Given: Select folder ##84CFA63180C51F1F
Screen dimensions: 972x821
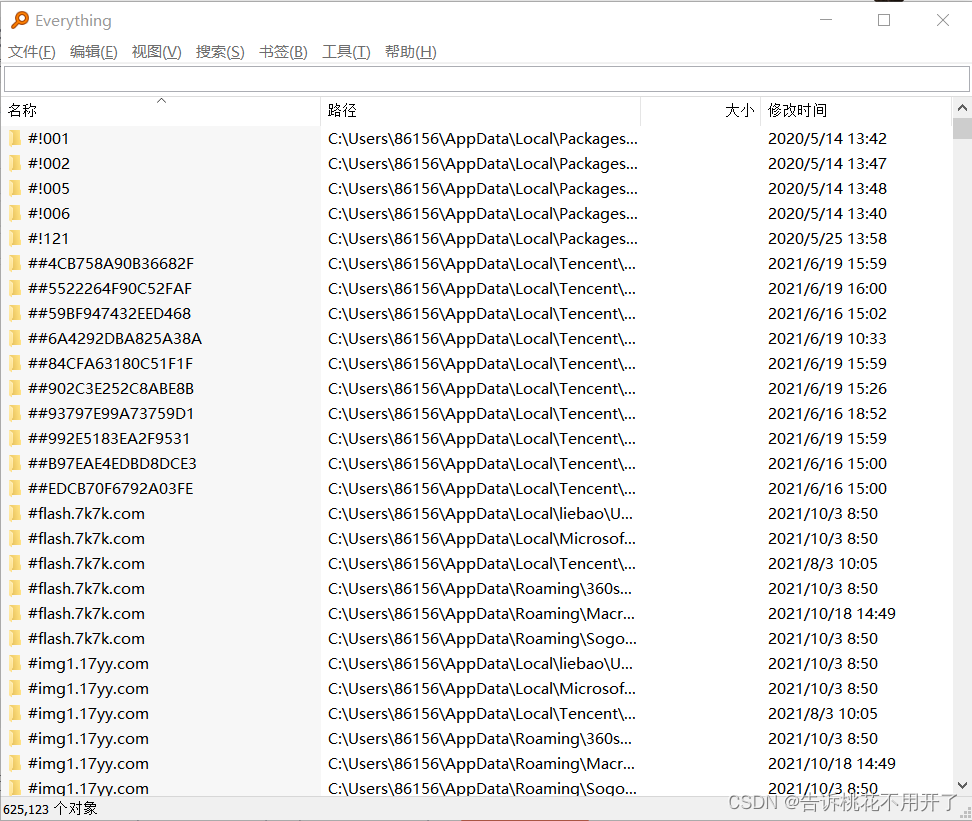Looking at the screenshot, I should pos(110,363).
